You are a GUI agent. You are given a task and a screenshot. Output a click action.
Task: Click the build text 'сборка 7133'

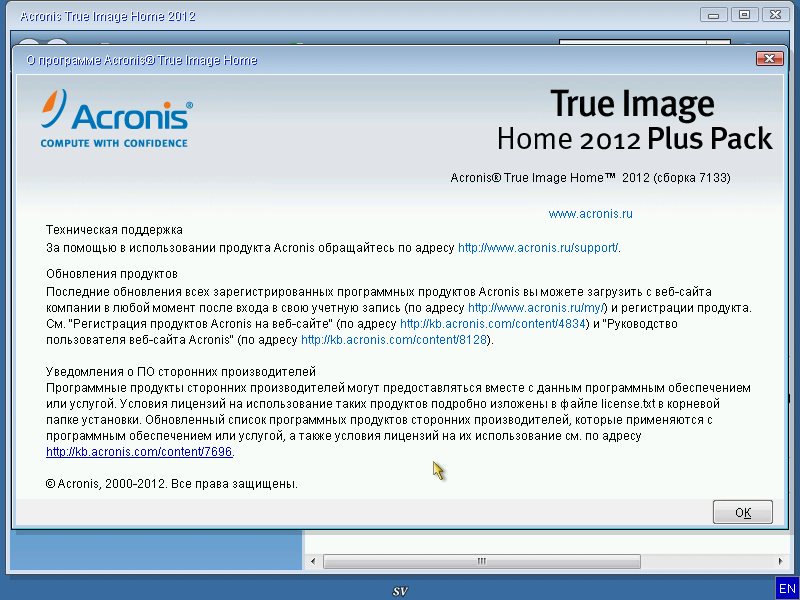[692, 178]
